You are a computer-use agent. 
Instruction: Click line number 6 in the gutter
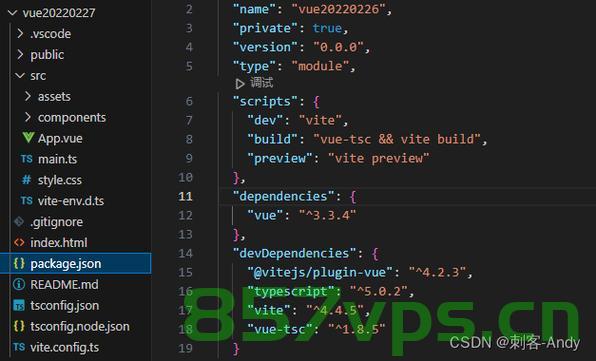point(189,101)
